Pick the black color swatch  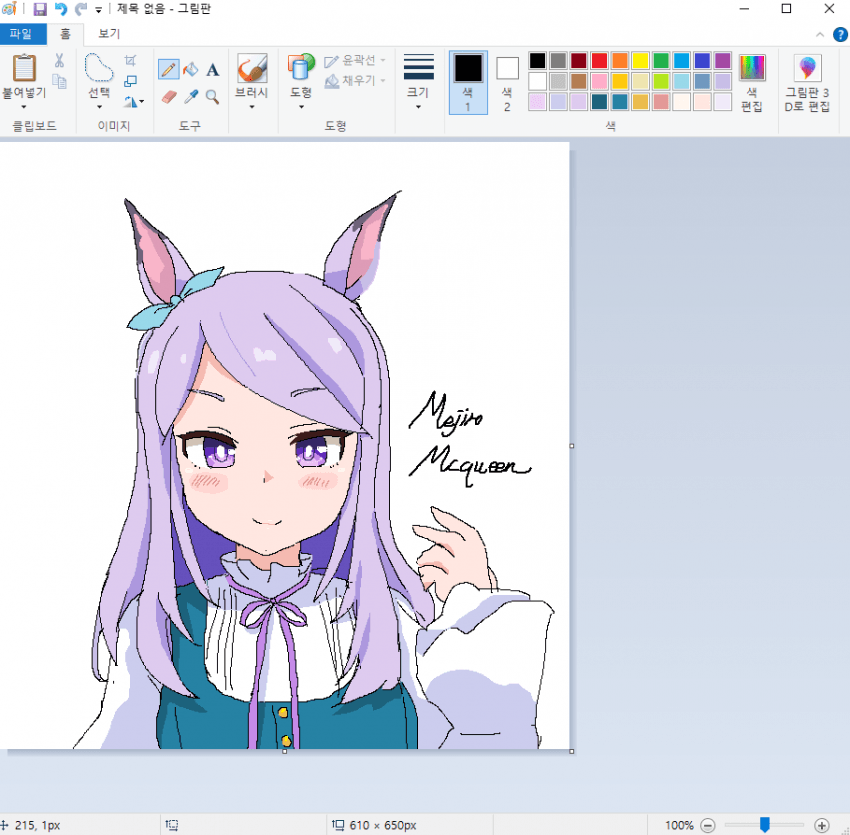pos(537,60)
